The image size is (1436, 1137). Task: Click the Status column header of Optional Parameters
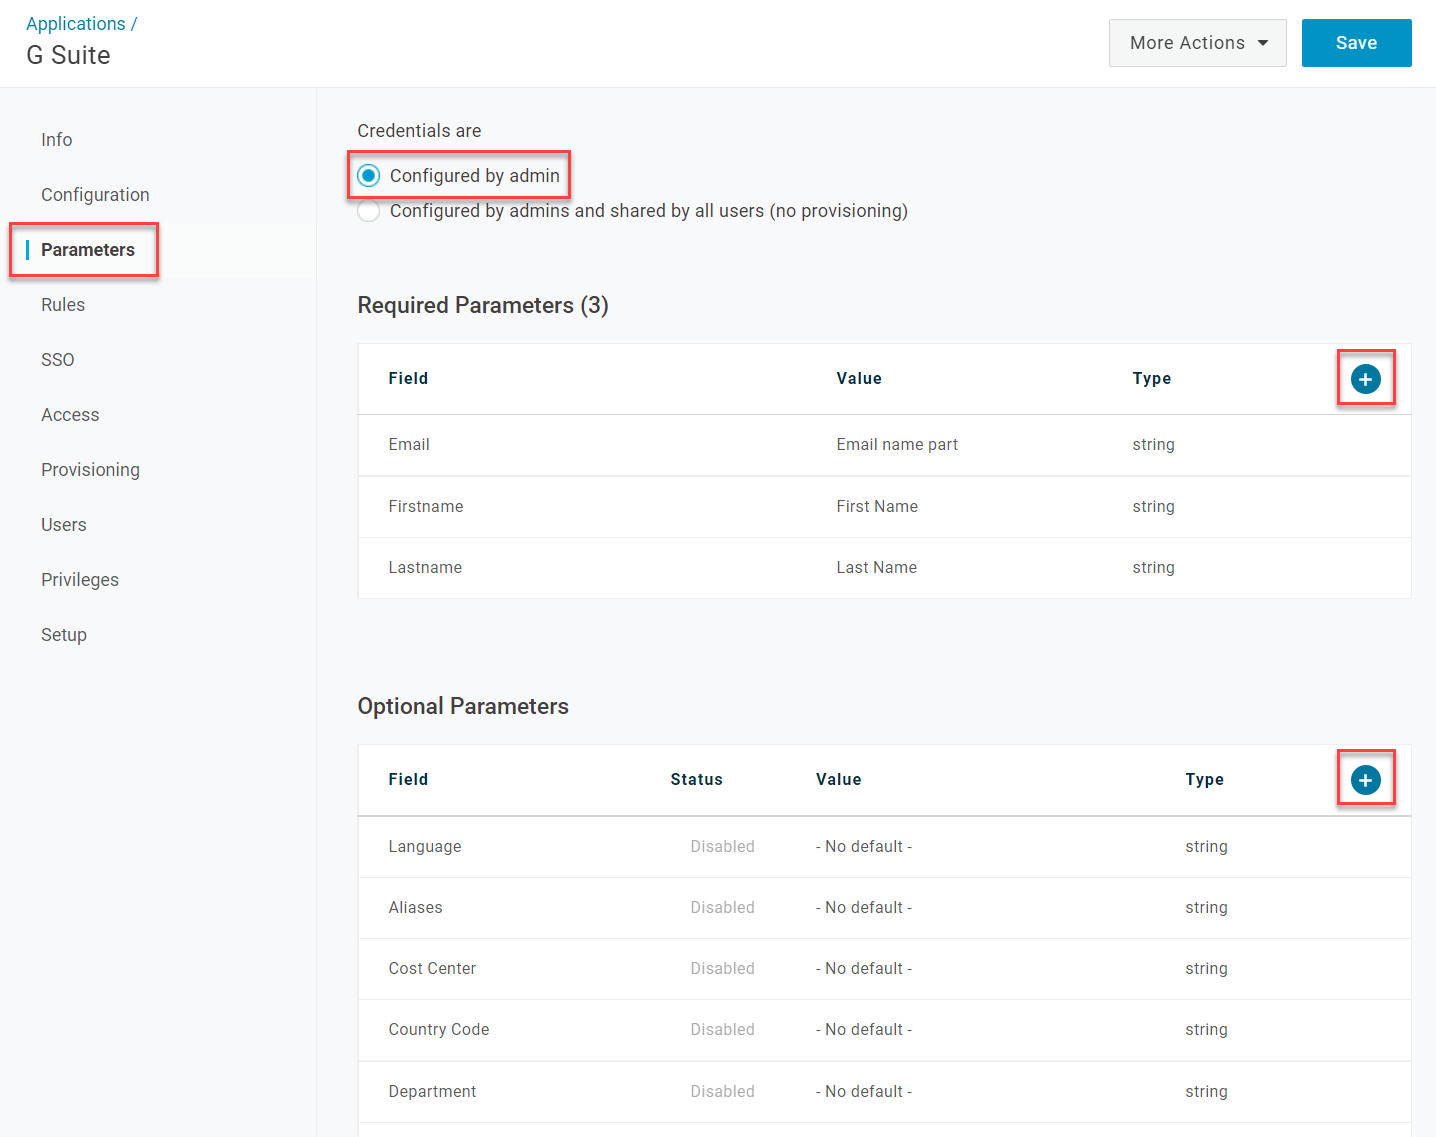pos(696,780)
